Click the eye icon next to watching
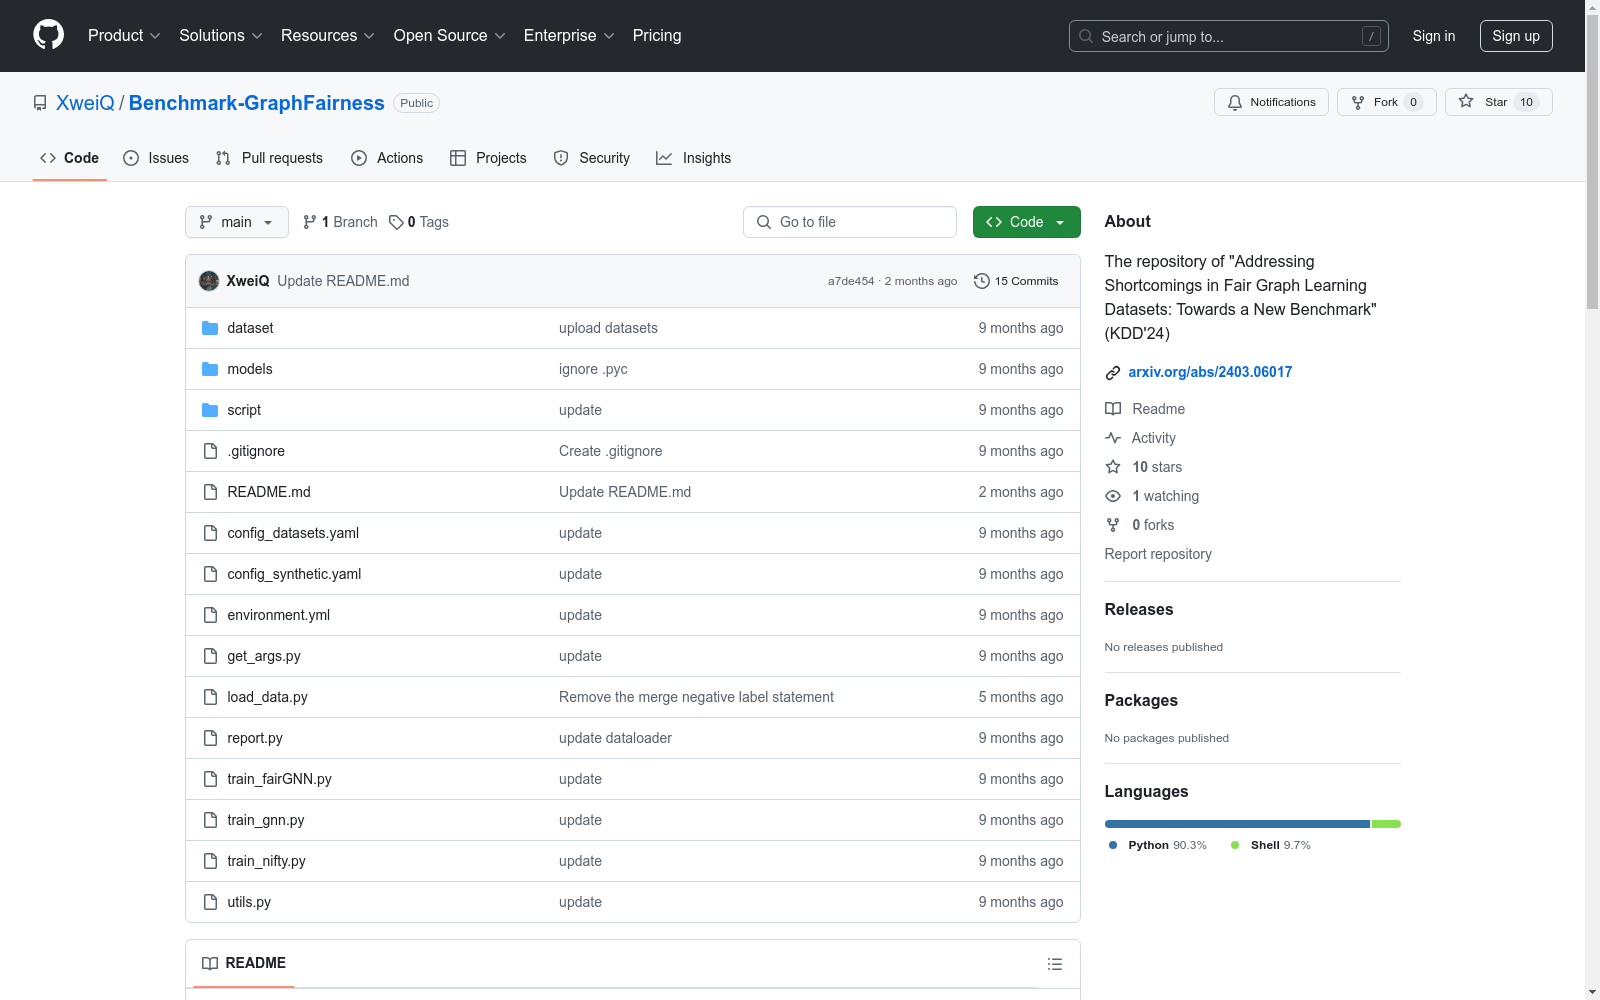Viewport: 1600px width, 1000px height. (1113, 496)
